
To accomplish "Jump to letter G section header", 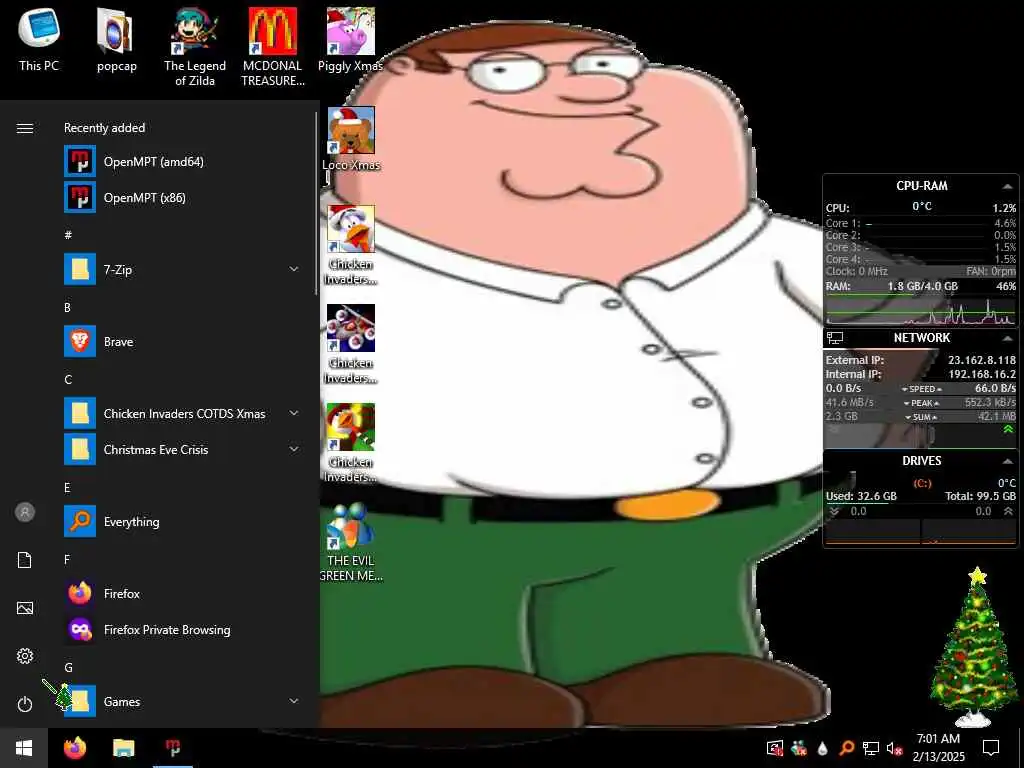I will [x=68, y=667].
